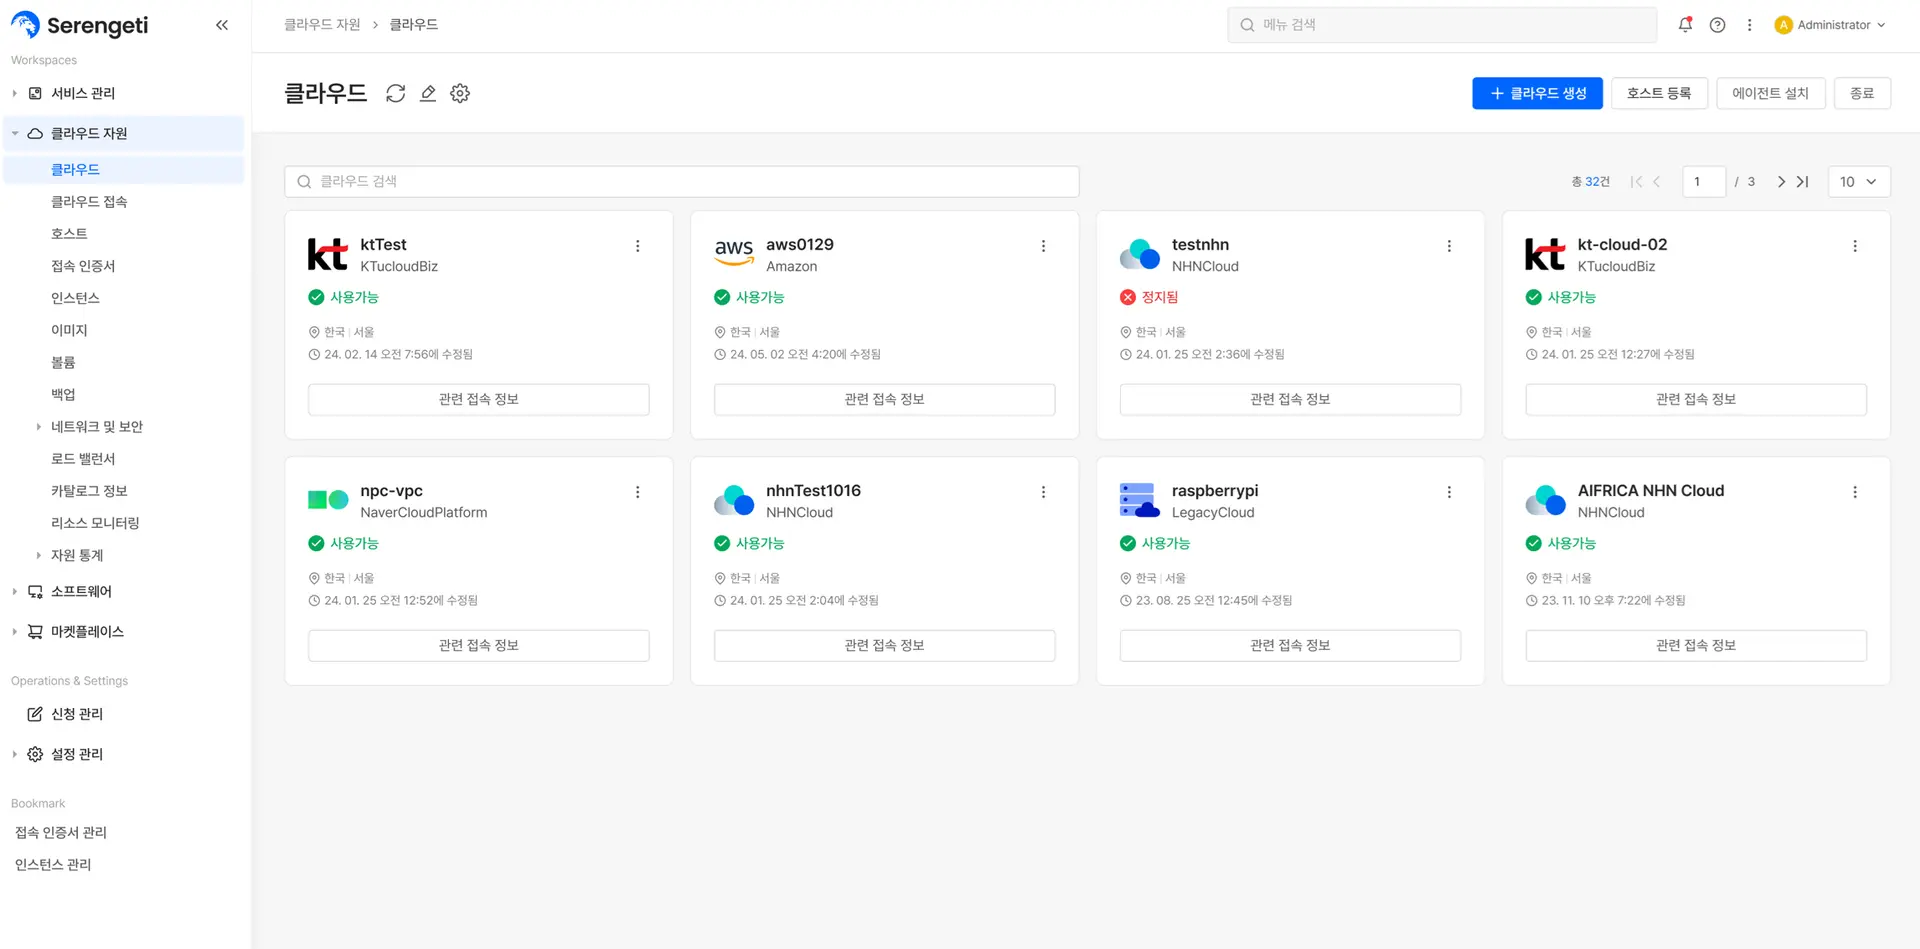
Task: Open 클라우드 접속 in the sidebar
Action: pyautogui.click(x=89, y=202)
